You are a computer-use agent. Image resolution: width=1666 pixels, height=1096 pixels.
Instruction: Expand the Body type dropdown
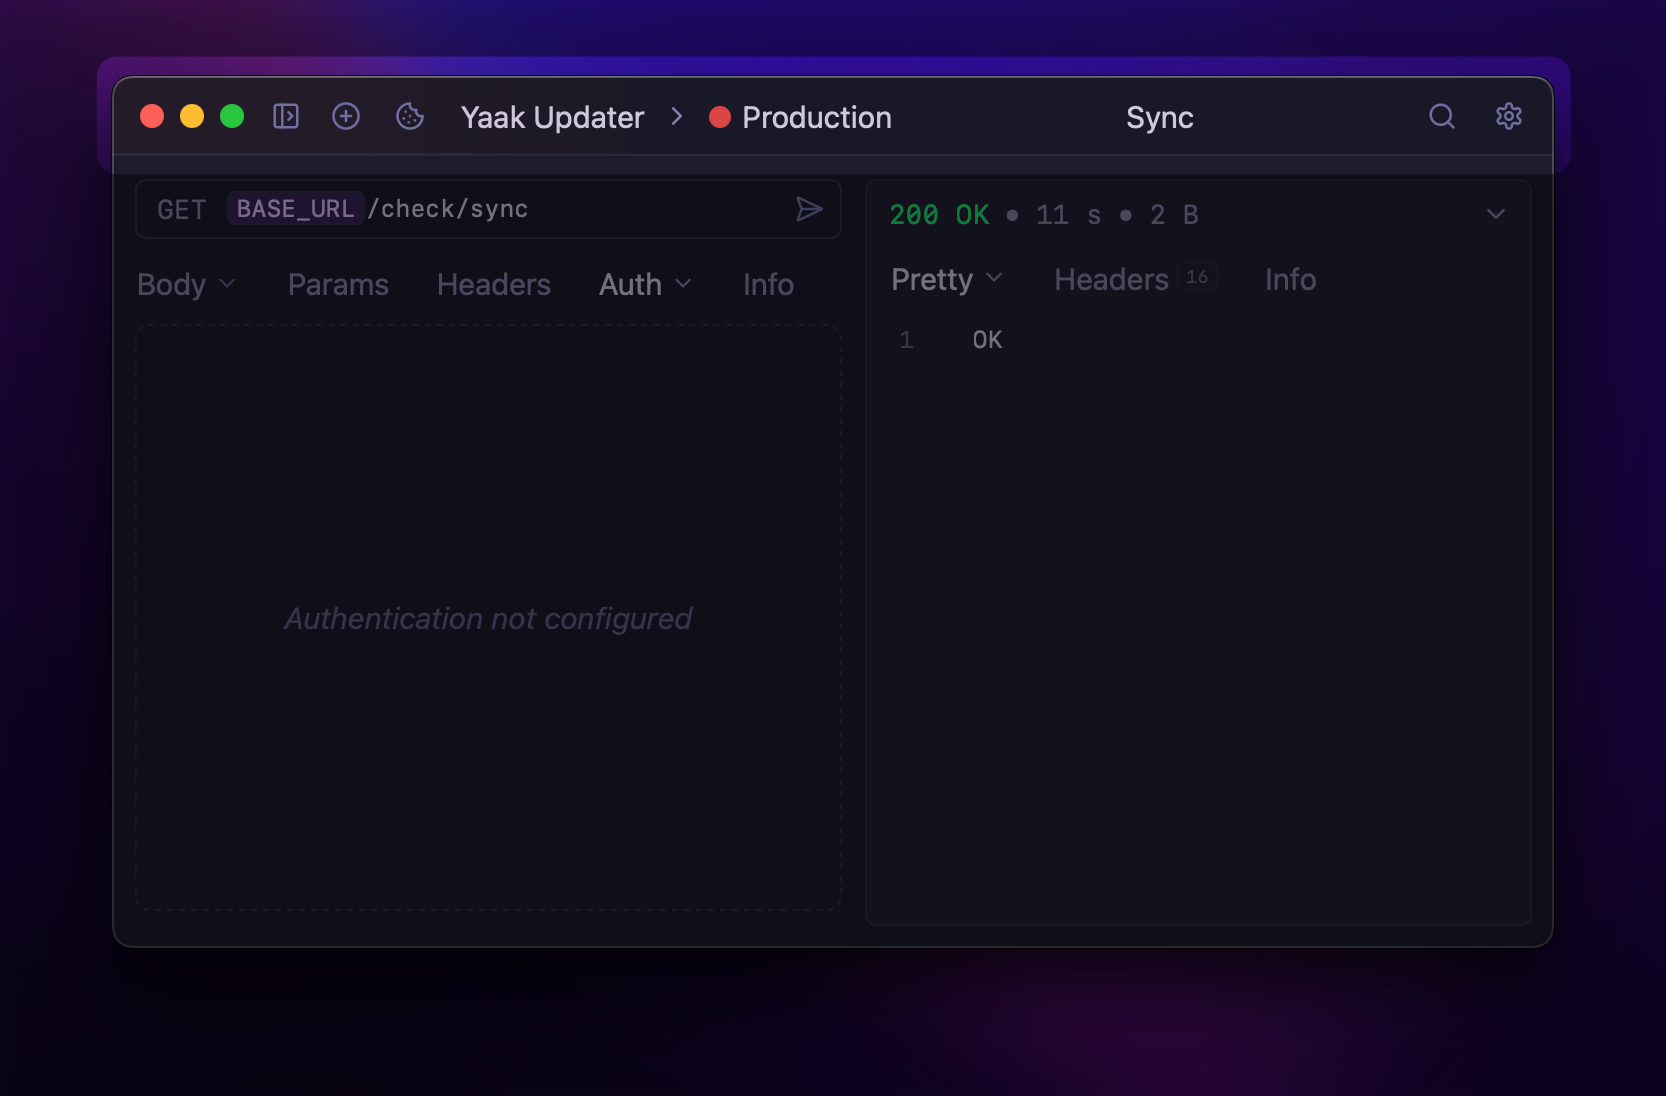click(x=186, y=285)
